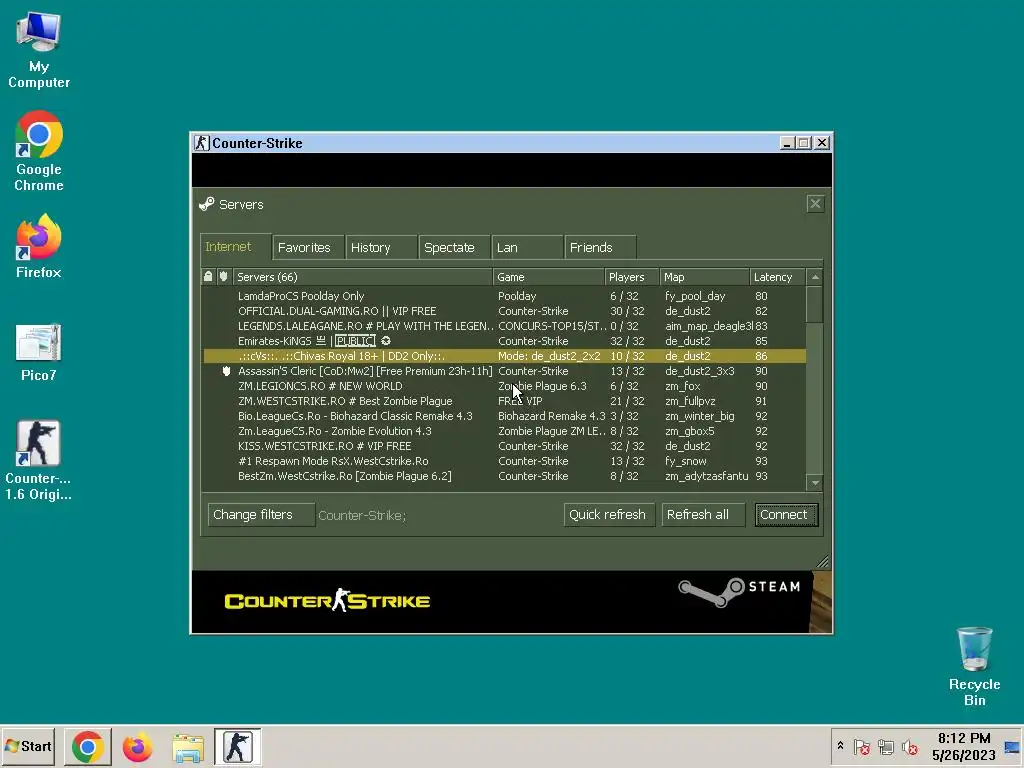Select ZM.LEGIONCS.RO # NEW WORLD server
1024x768 pixels.
pos(504,386)
